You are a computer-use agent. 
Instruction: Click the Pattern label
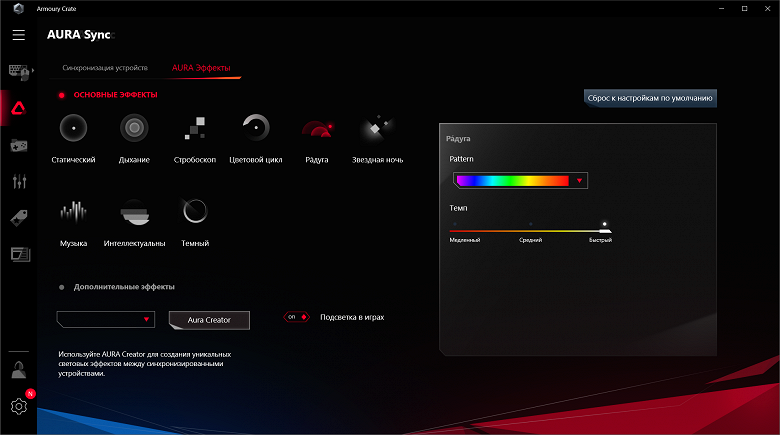coord(461,159)
